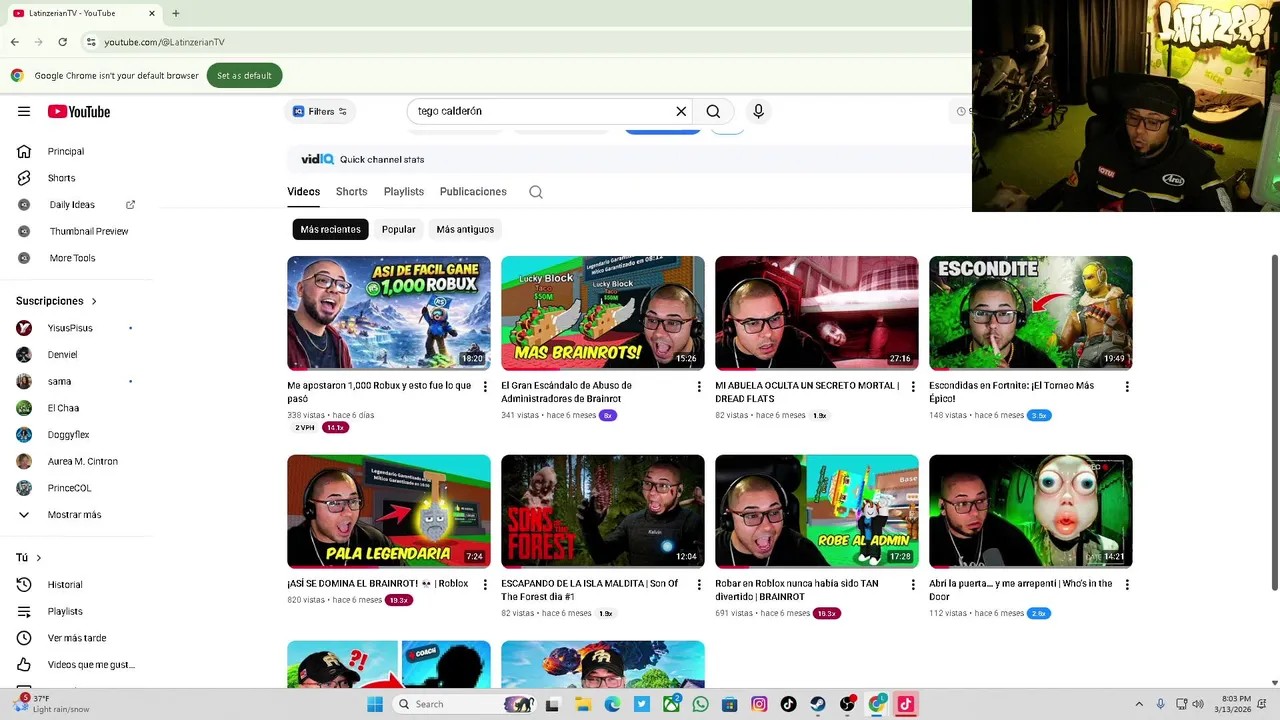The image size is (1280, 720).
Task: Switch to the Publicaciones channel tab
Action: [x=473, y=192]
